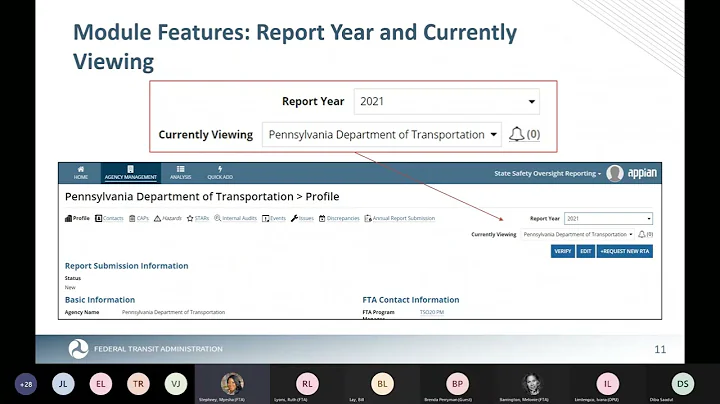
Task: Click the Events section icon
Action: click(265, 219)
